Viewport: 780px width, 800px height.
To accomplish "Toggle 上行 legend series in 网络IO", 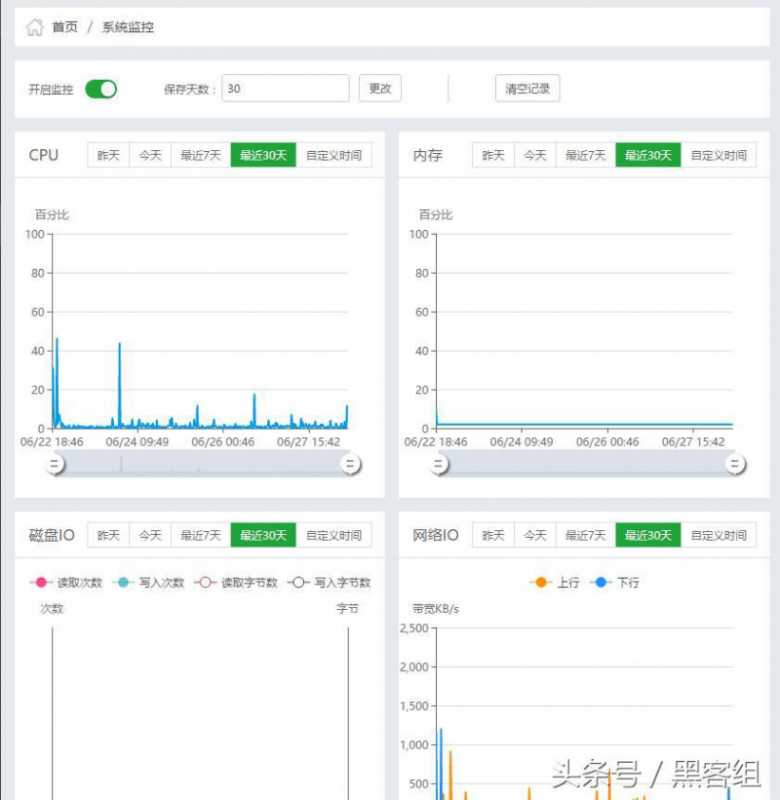I will click(x=555, y=582).
